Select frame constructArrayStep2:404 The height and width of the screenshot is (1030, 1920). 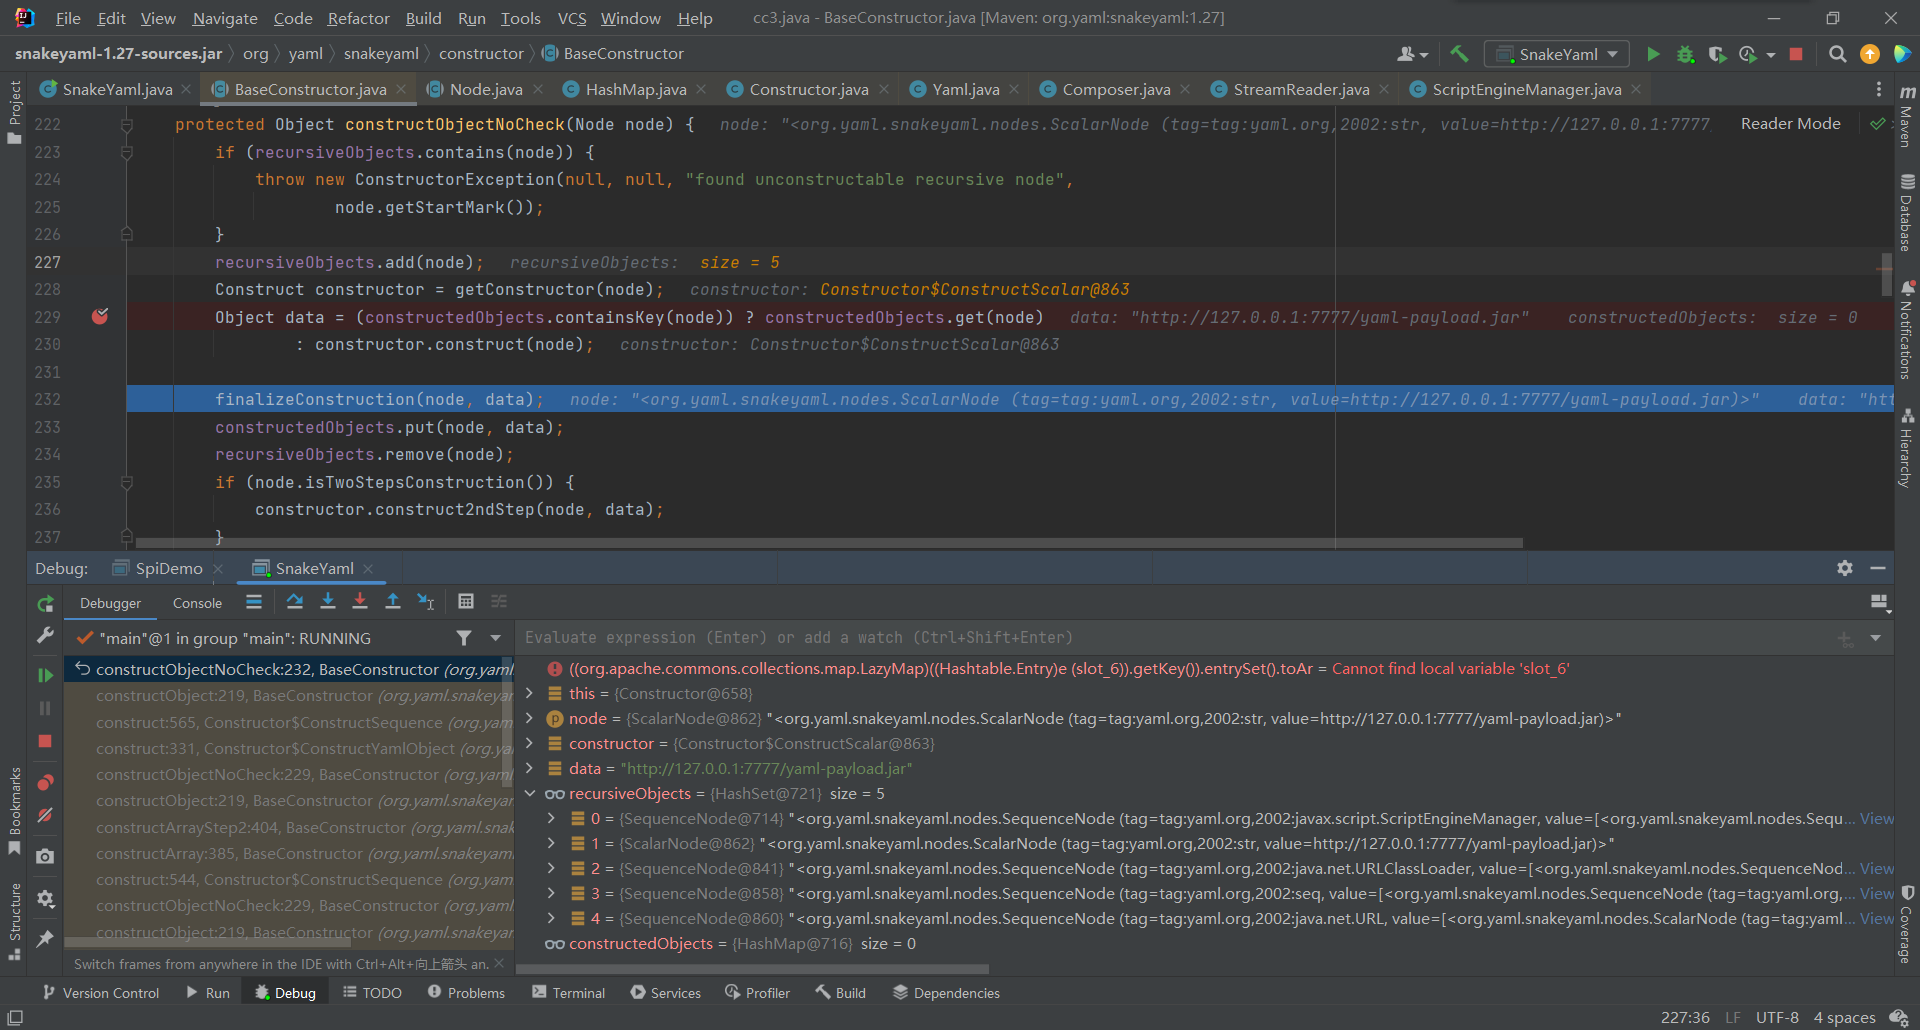click(x=304, y=827)
